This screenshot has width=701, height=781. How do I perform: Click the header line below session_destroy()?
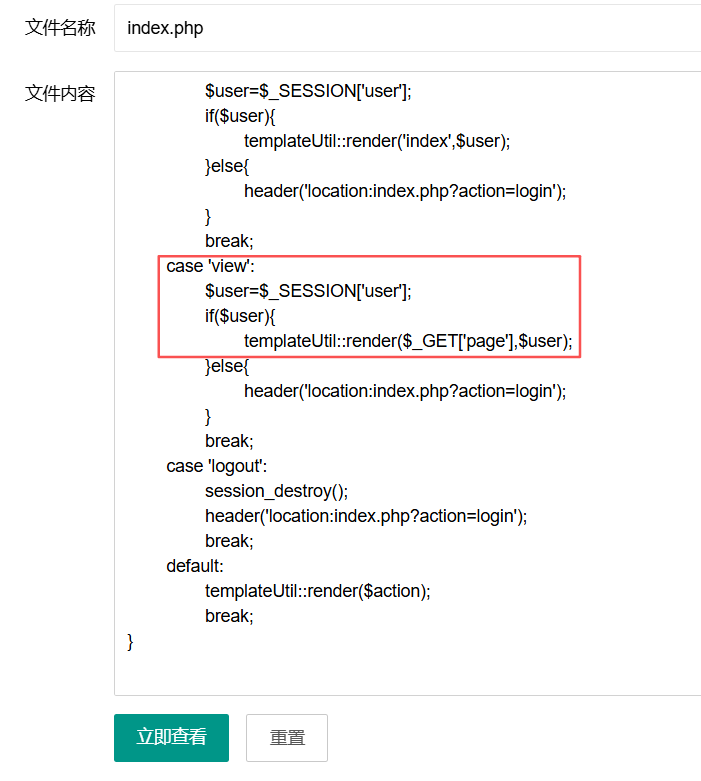[365, 516]
